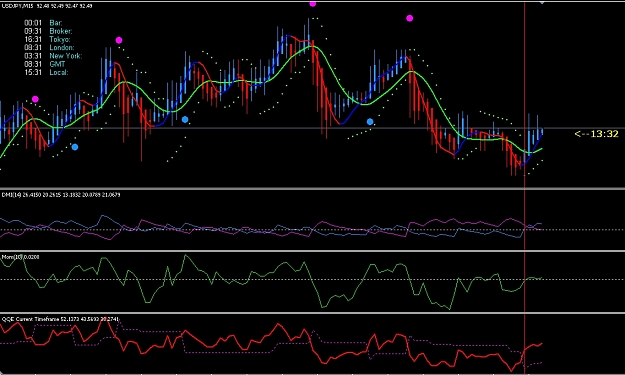
Task: Click the 03:31 New York time value
Action: click(33, 56)
